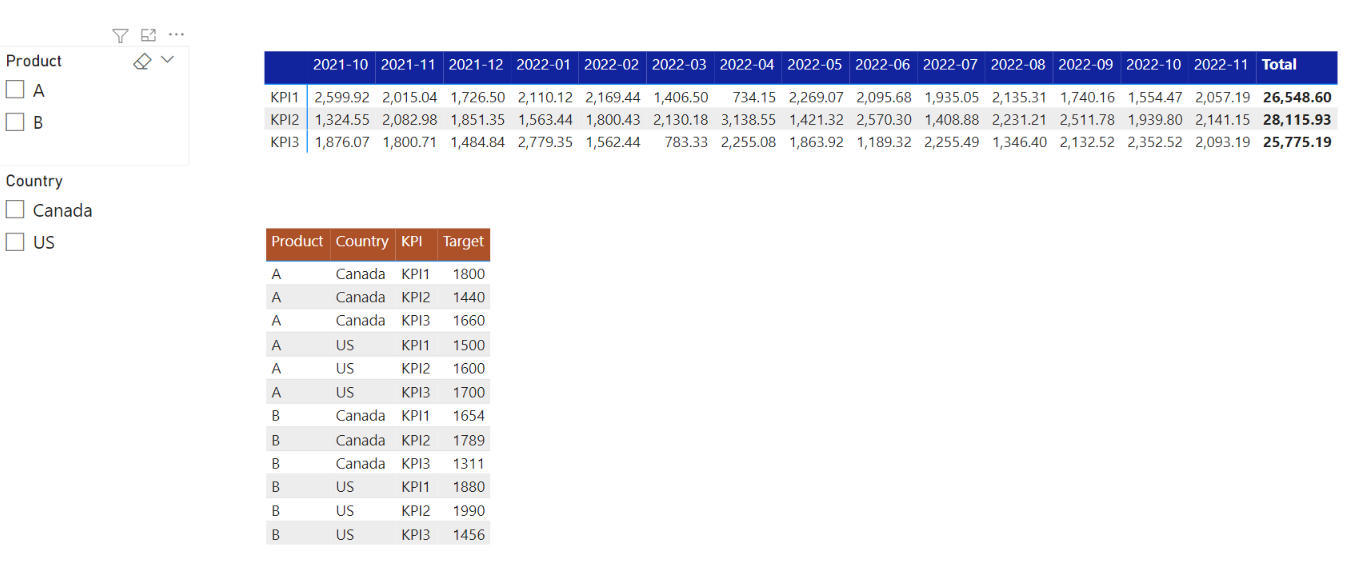Sort targets table by Product header

coord(298,242)
